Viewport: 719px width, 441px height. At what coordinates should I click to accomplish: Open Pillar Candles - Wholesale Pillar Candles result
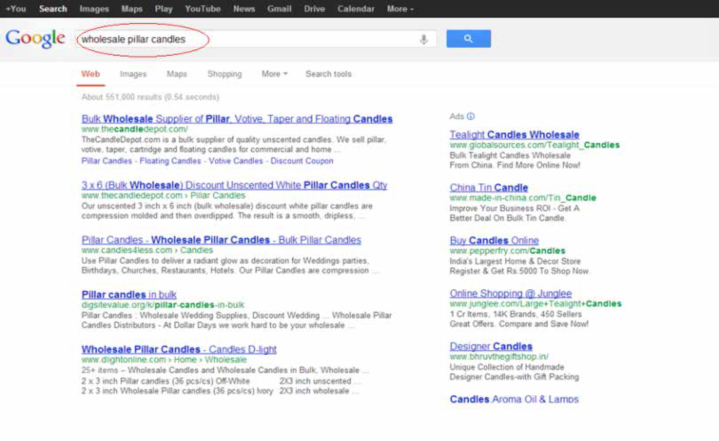click(x=221, y=240)
